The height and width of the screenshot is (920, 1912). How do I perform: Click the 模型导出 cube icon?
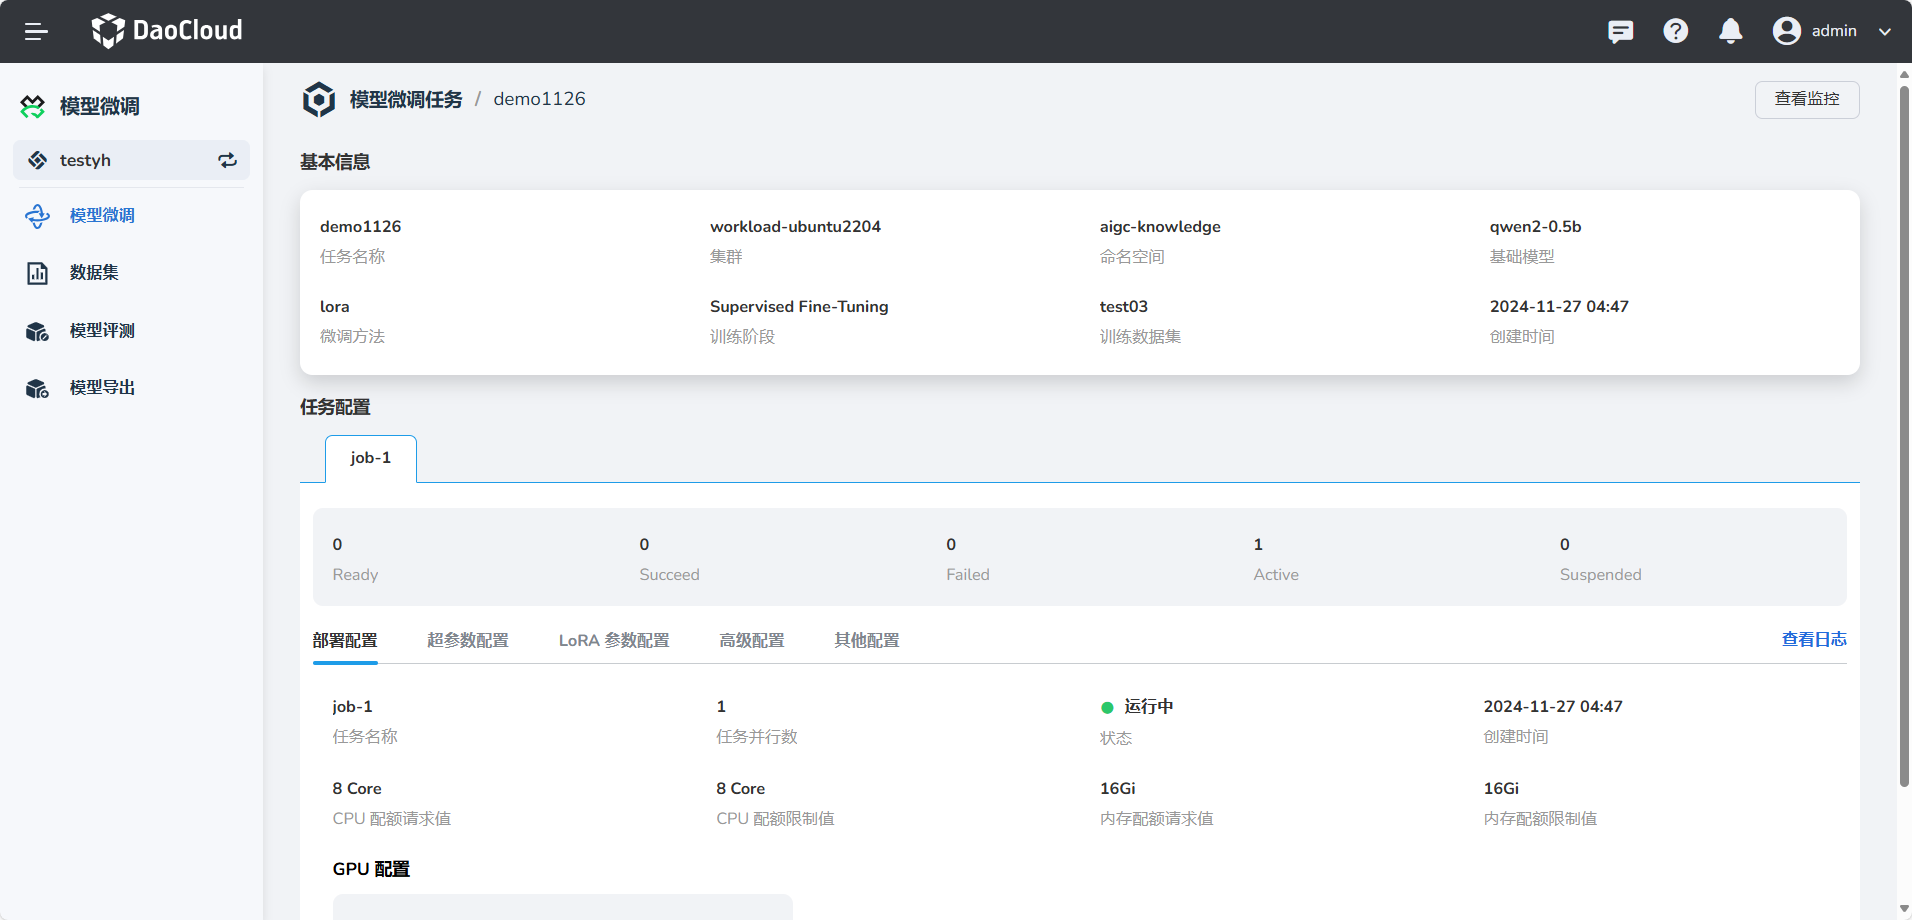[37, 388]
